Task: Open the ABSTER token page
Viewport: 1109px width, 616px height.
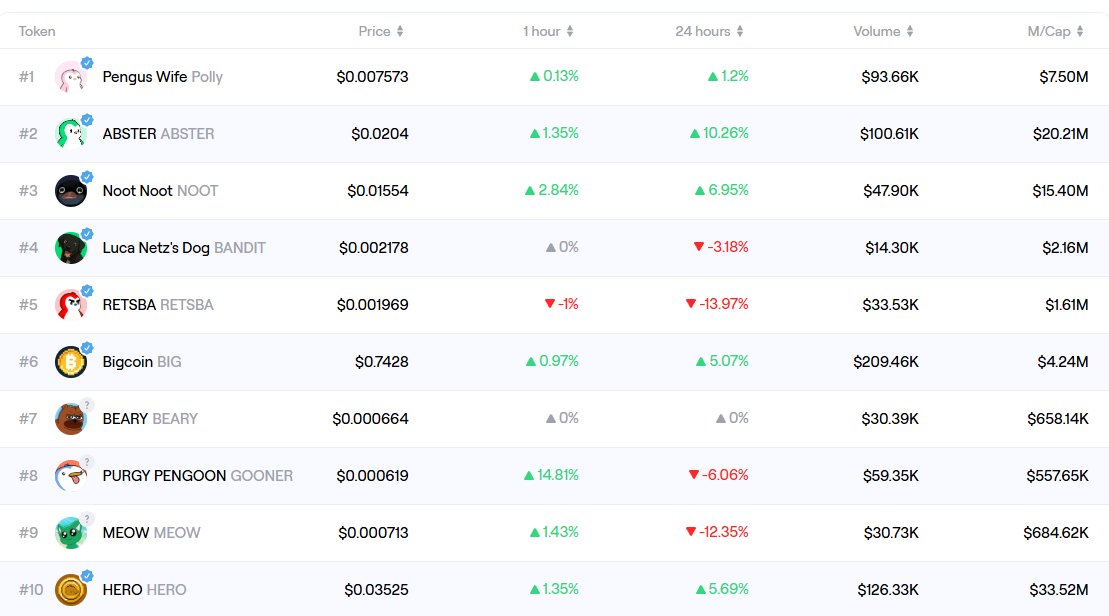Action: click(x=158, y=134)
